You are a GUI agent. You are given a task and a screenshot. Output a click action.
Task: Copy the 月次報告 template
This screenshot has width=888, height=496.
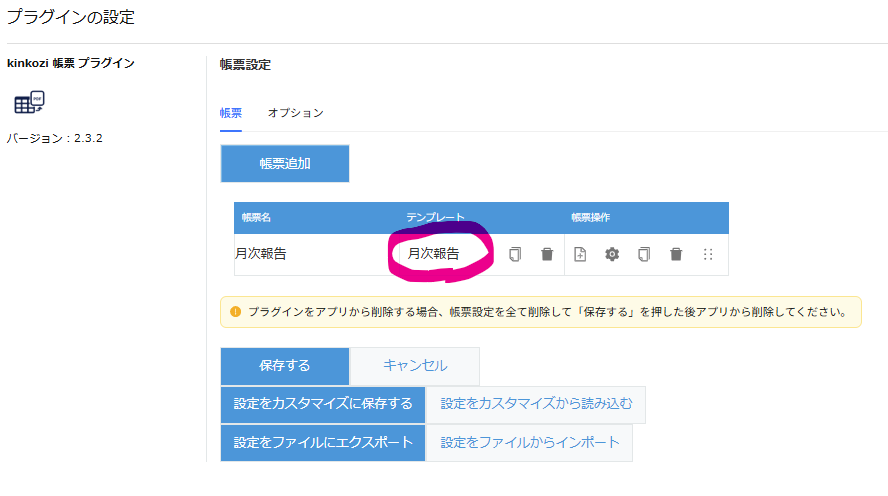pos(515,254)
